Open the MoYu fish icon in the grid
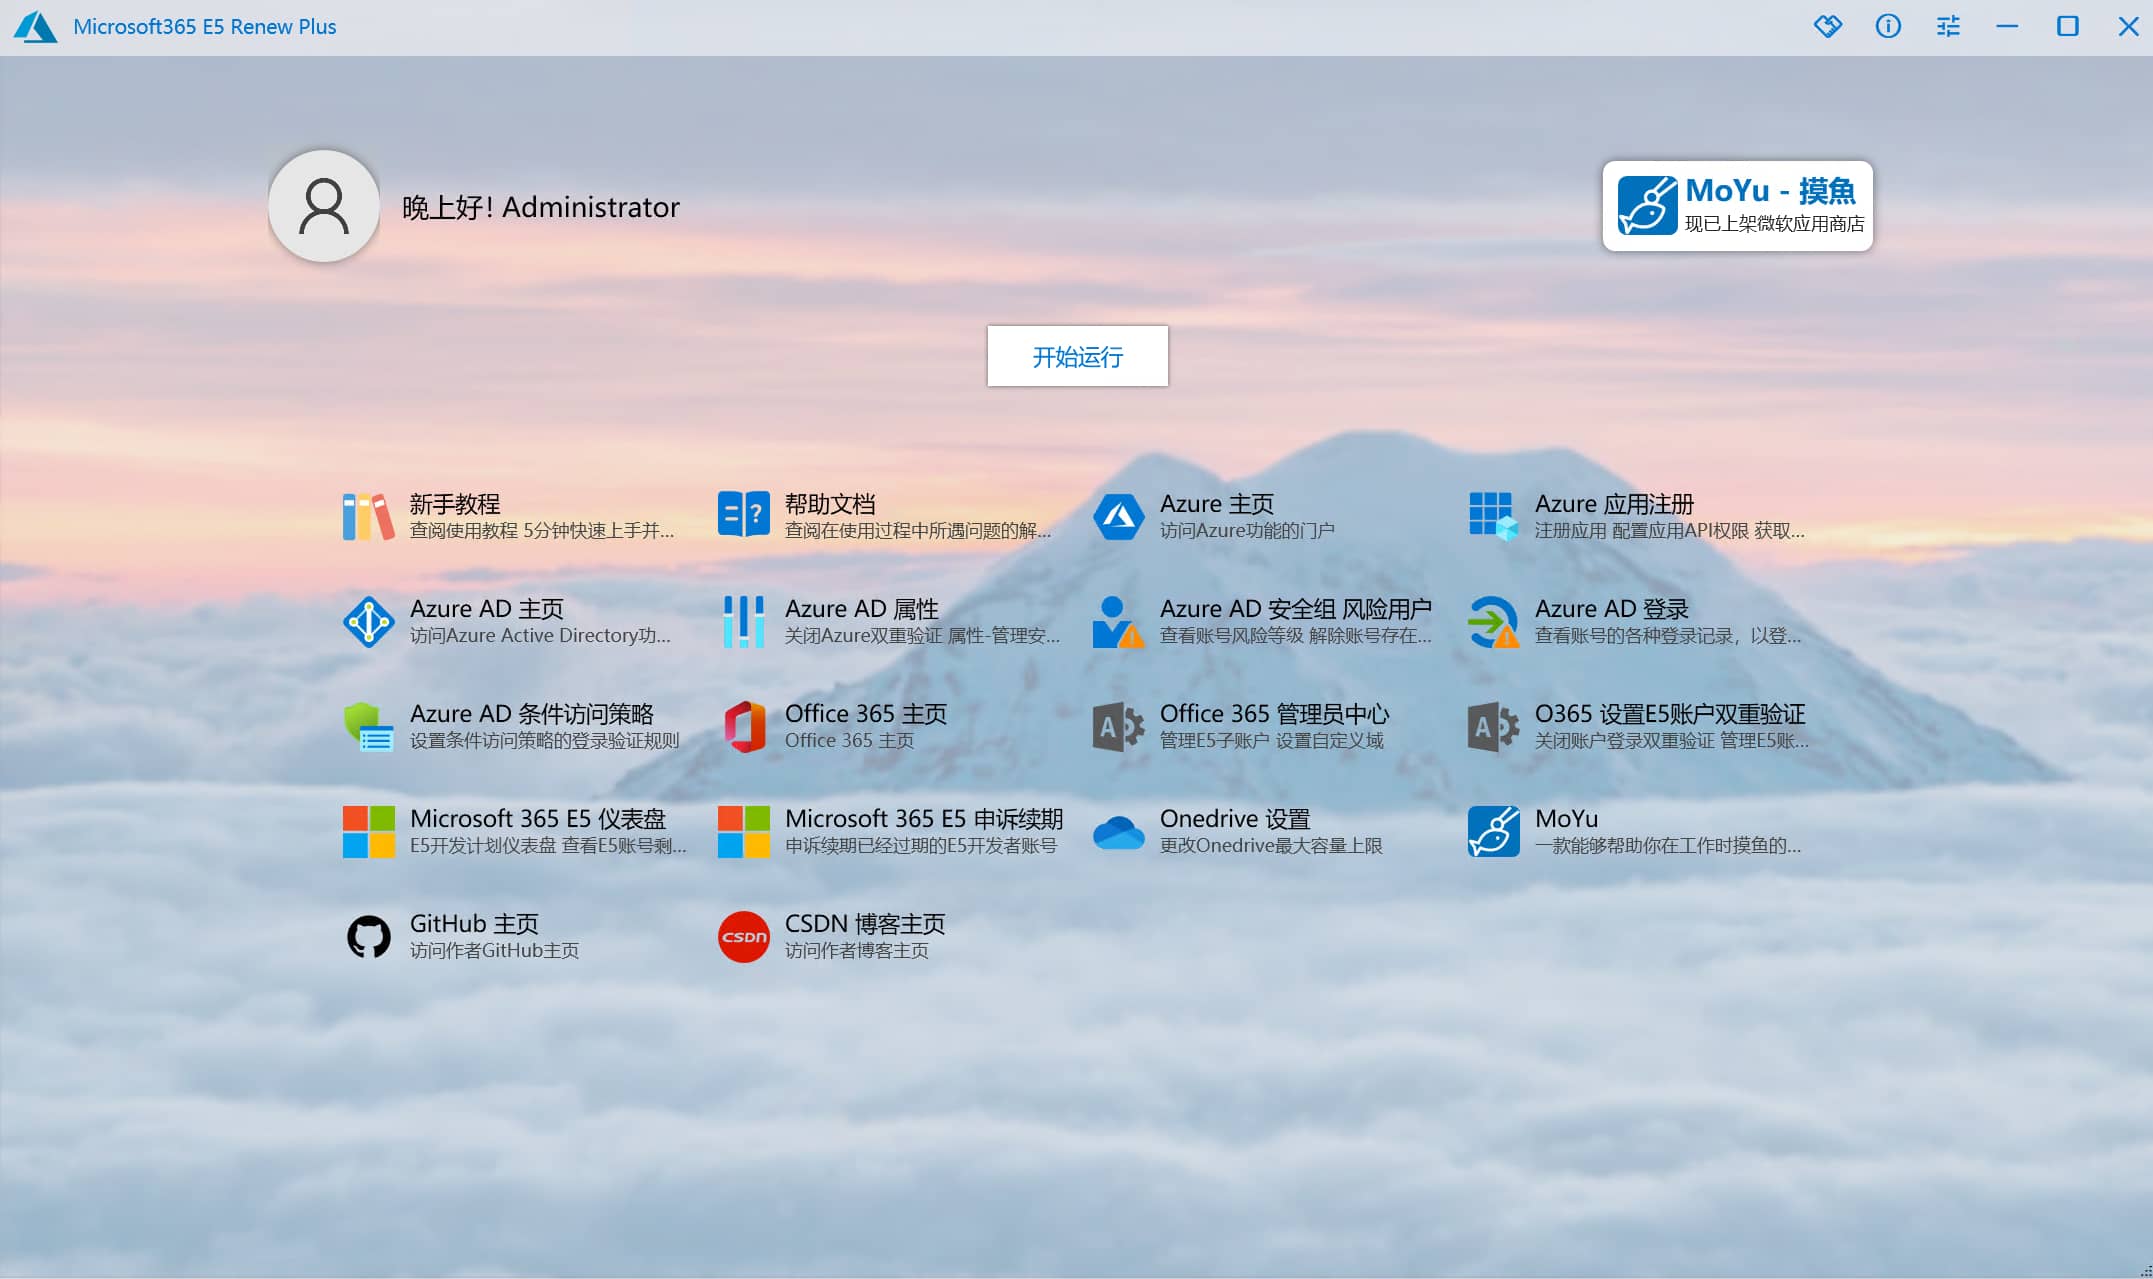Screen dimensions: 2153x1279 1494,831
